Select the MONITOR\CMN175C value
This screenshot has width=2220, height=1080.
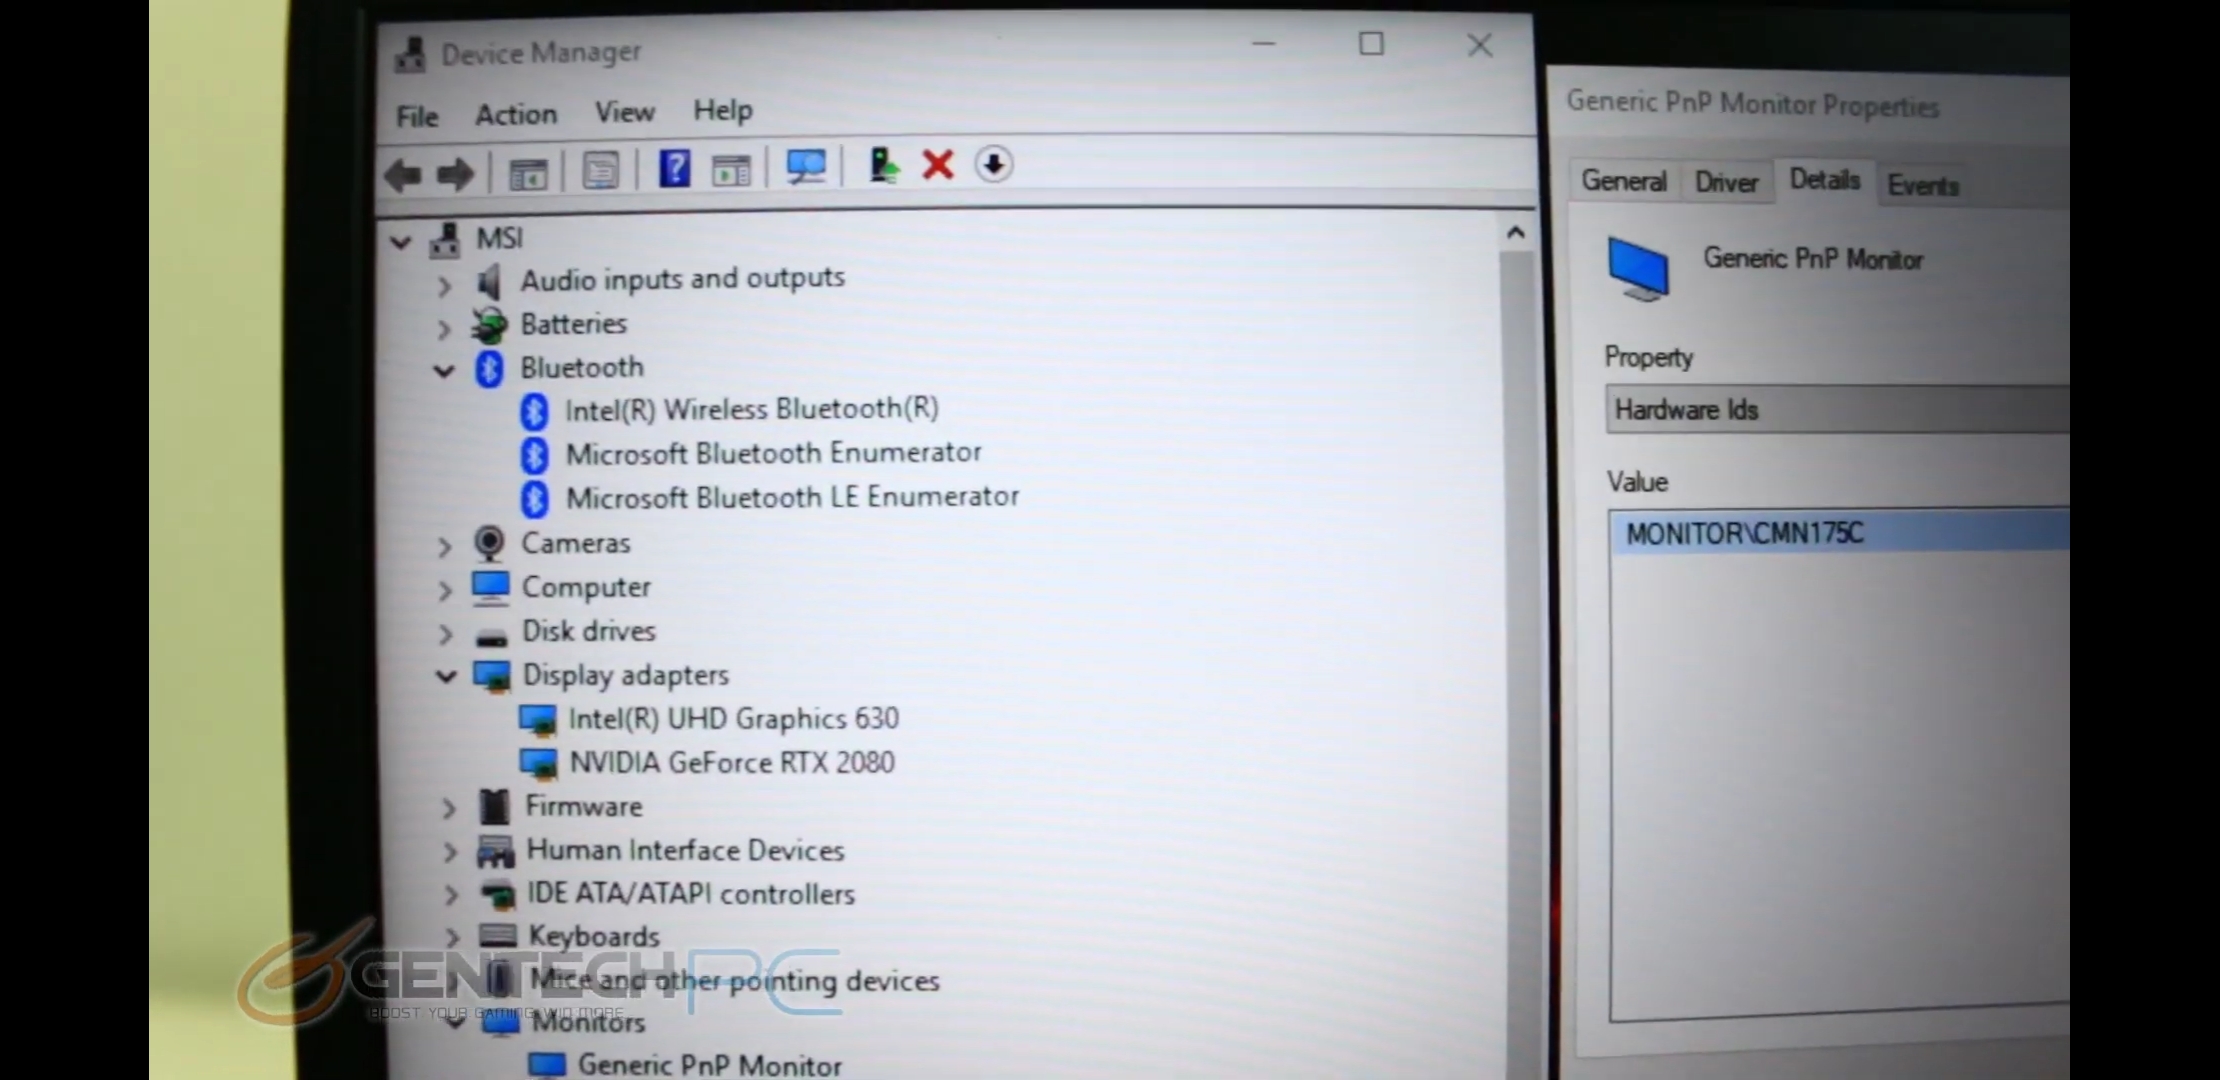pos(1840,533)
